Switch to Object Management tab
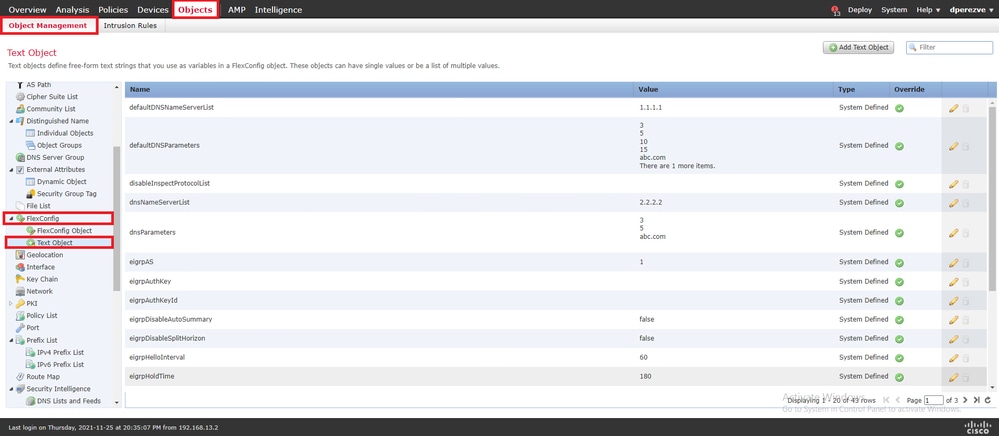999x436 pixels. [48, 25]
